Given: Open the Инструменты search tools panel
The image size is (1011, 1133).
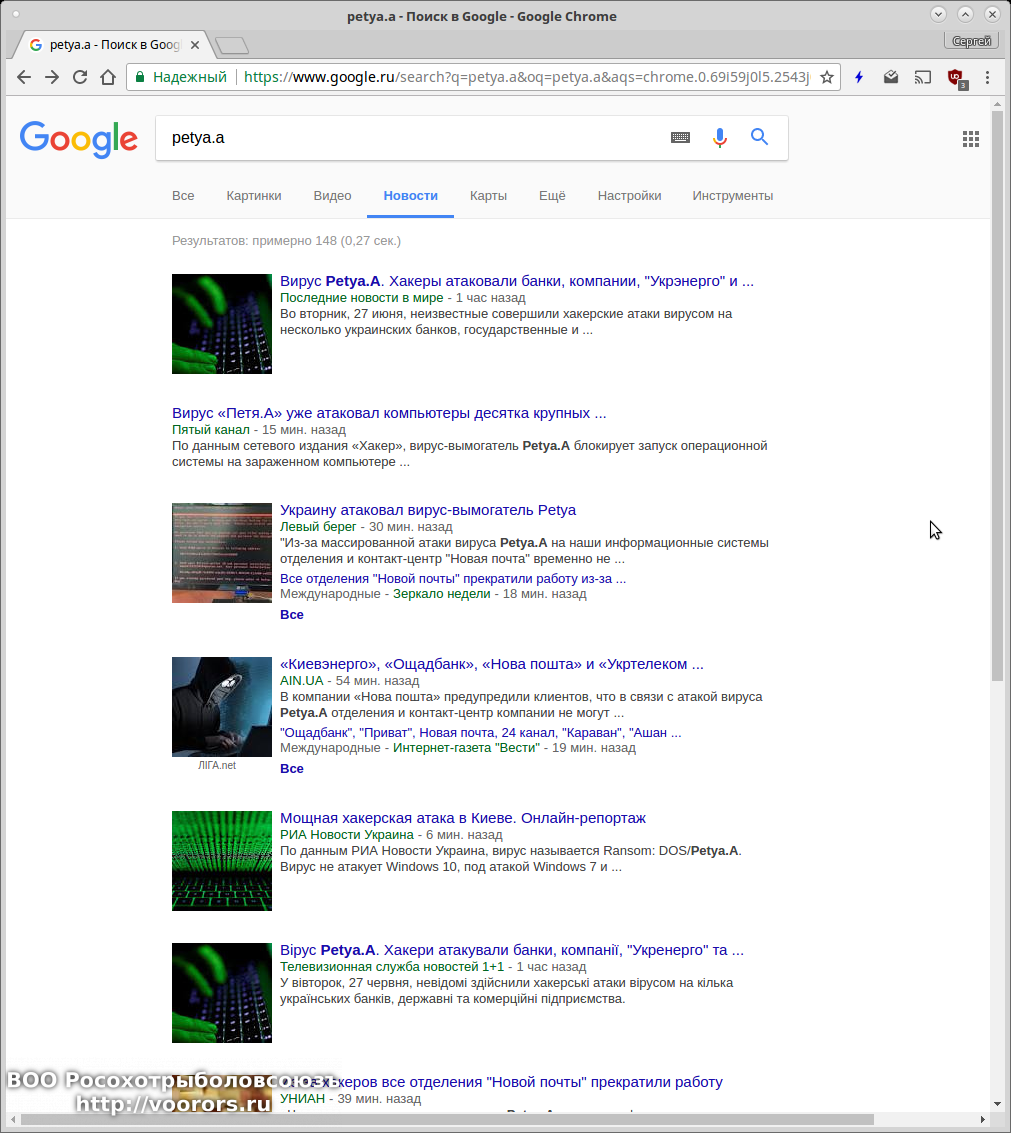Looking at the screenshot, I should [x=732, y=196].
